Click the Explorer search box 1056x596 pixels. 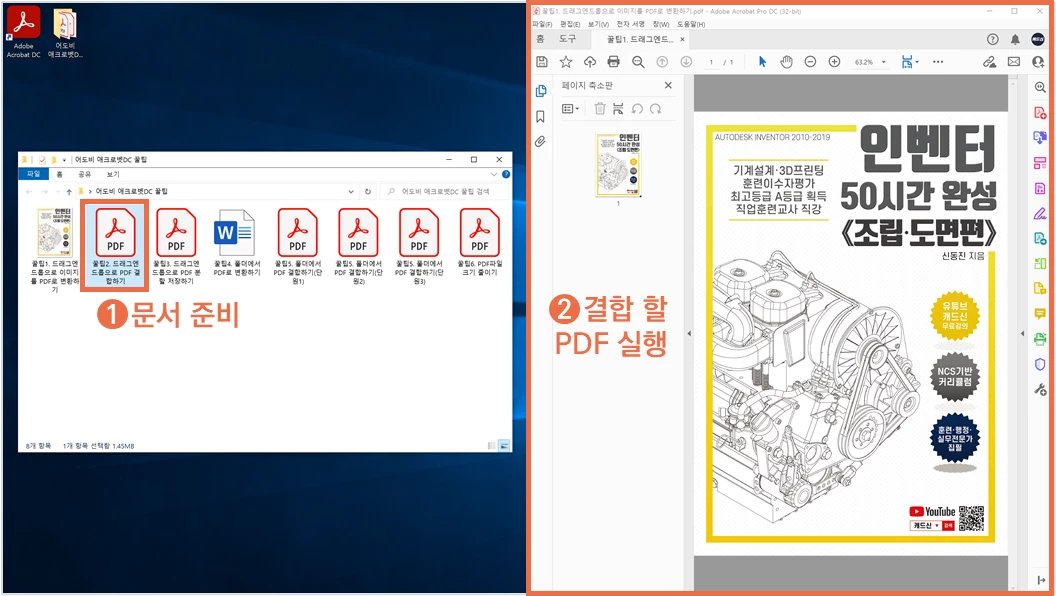coord(445,191)
